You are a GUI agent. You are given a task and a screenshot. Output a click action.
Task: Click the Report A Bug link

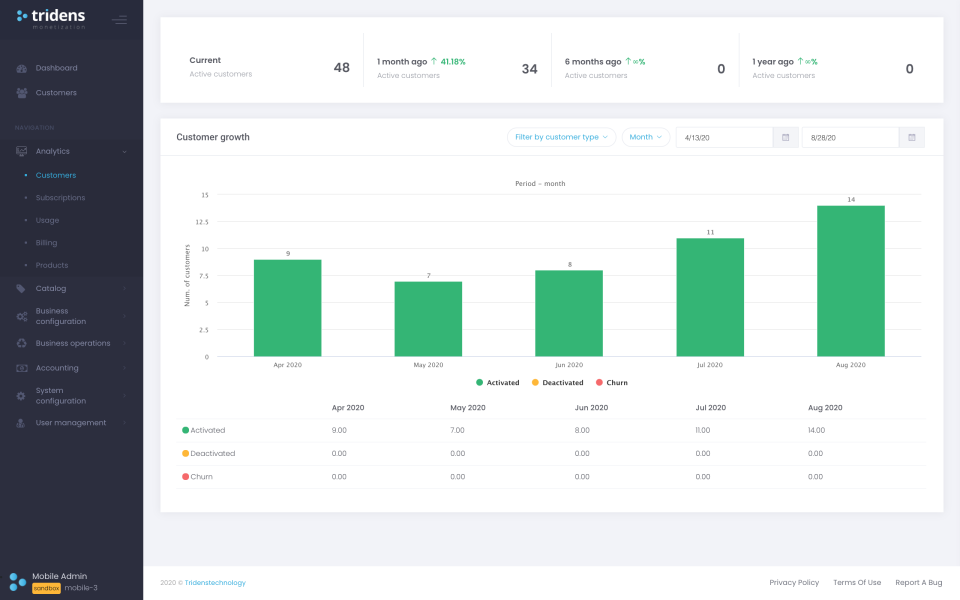point(917,582)
